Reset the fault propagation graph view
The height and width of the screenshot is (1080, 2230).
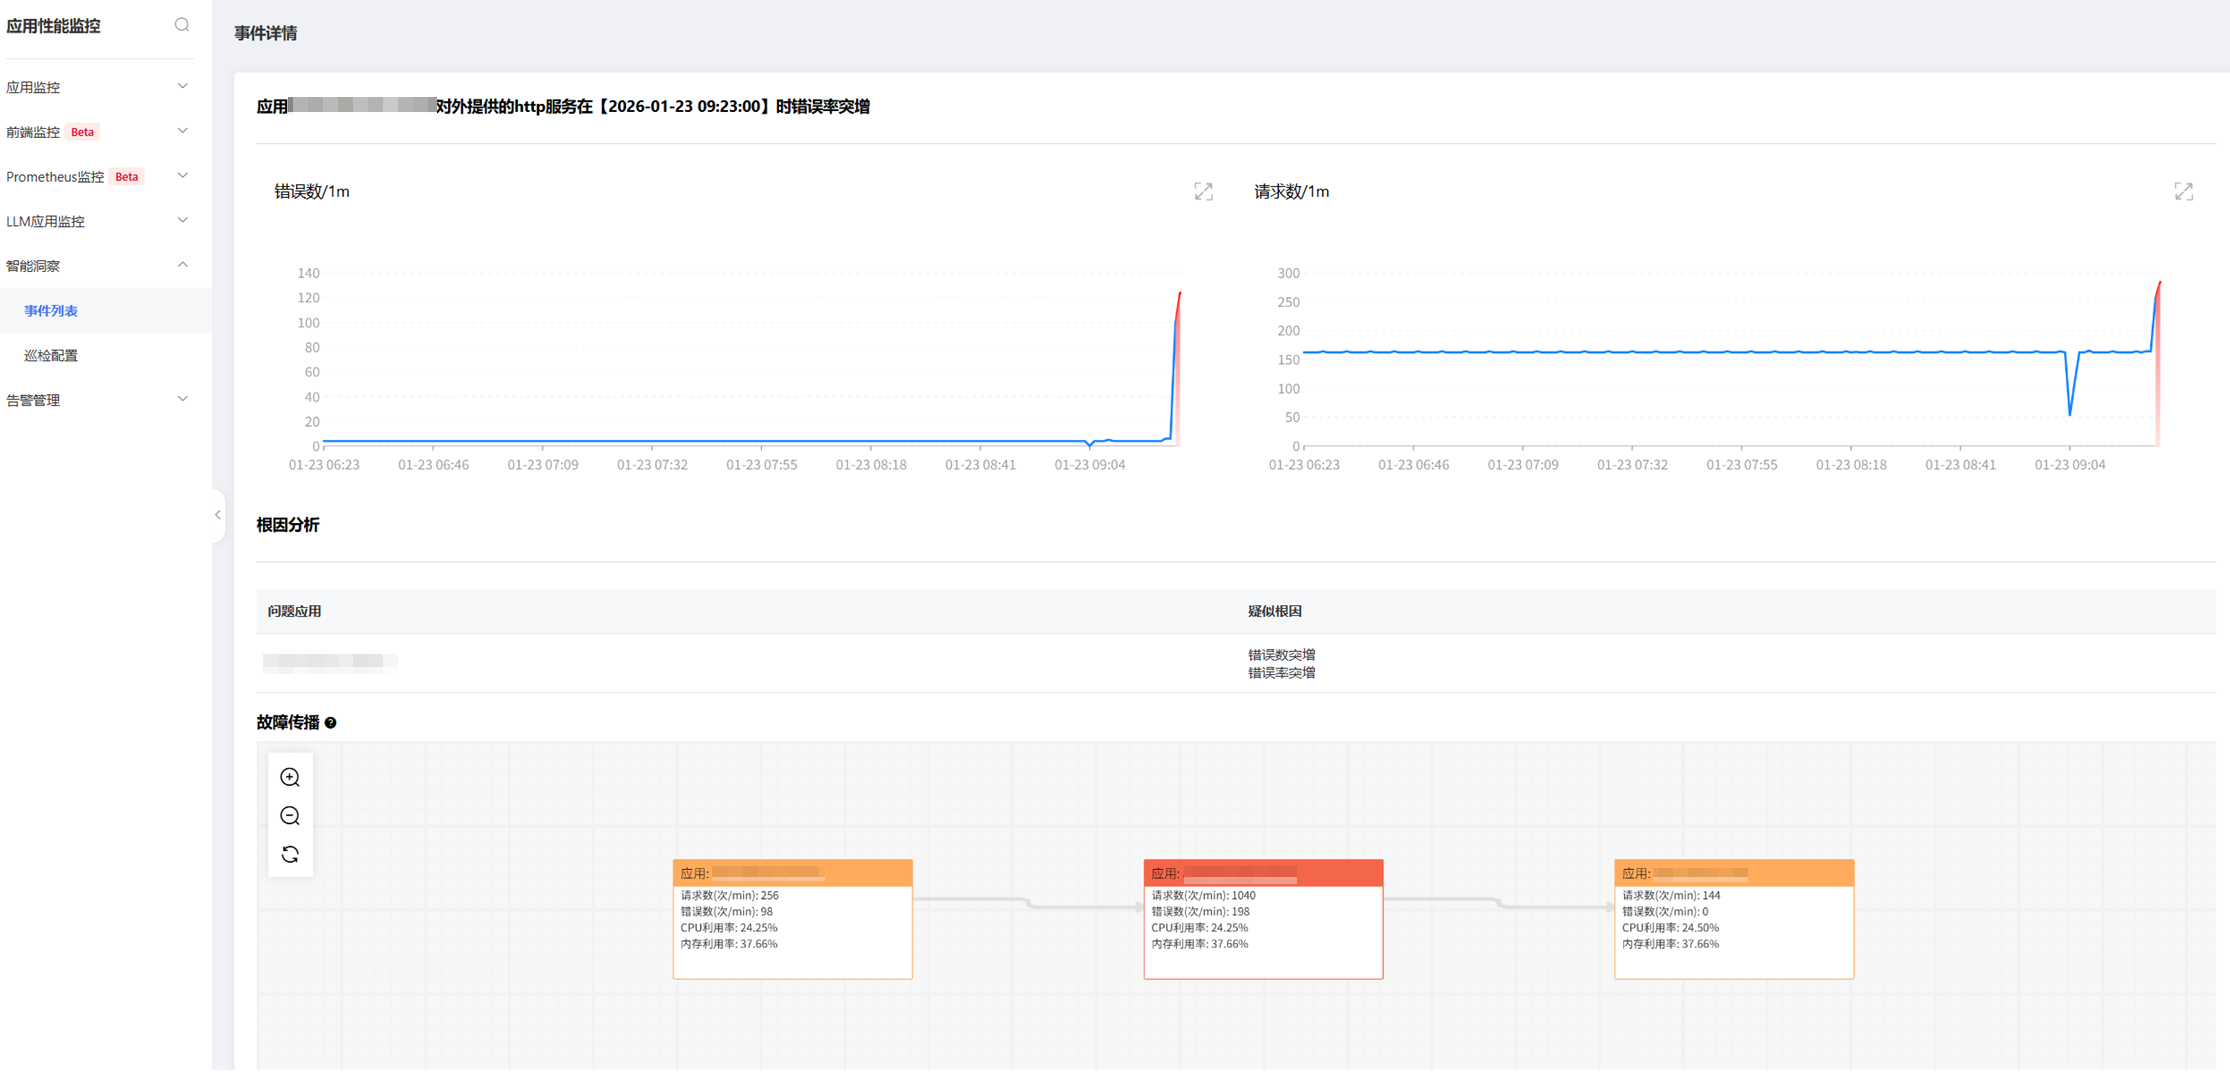290,854
